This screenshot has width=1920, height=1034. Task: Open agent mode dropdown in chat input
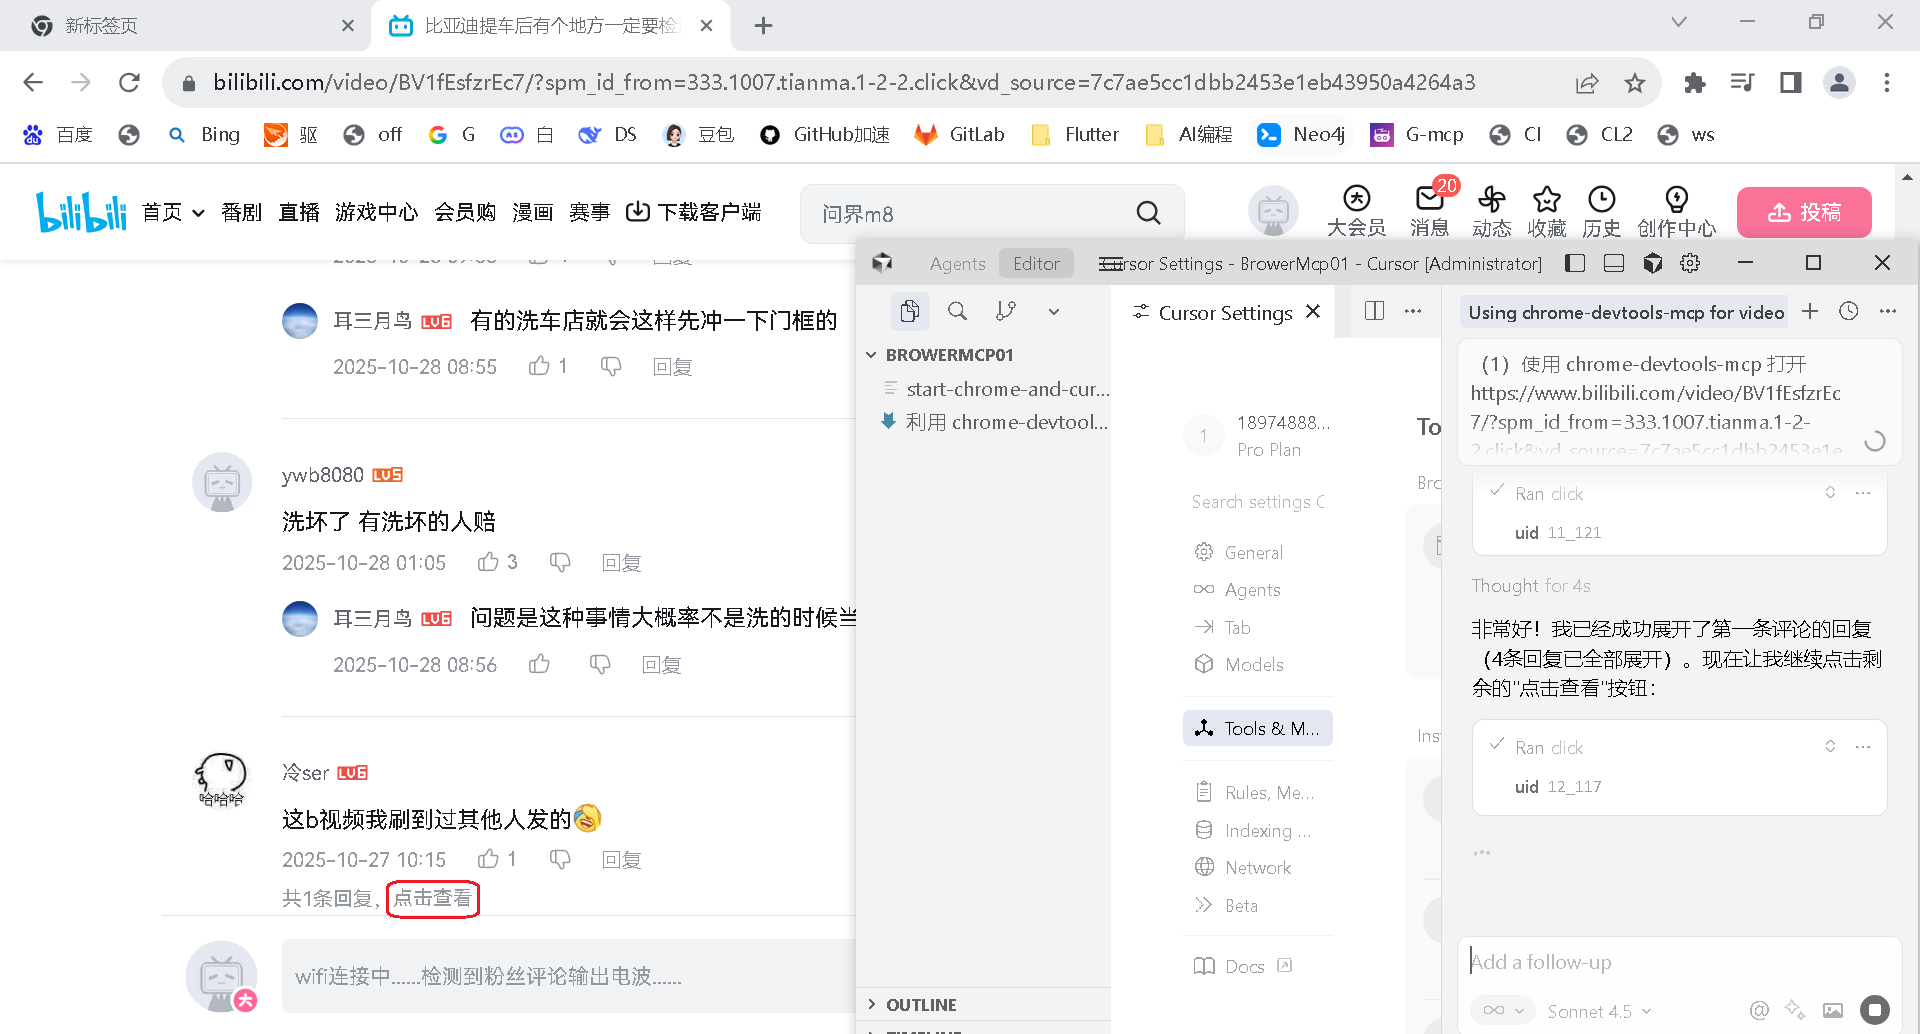click(1503, 1010)
